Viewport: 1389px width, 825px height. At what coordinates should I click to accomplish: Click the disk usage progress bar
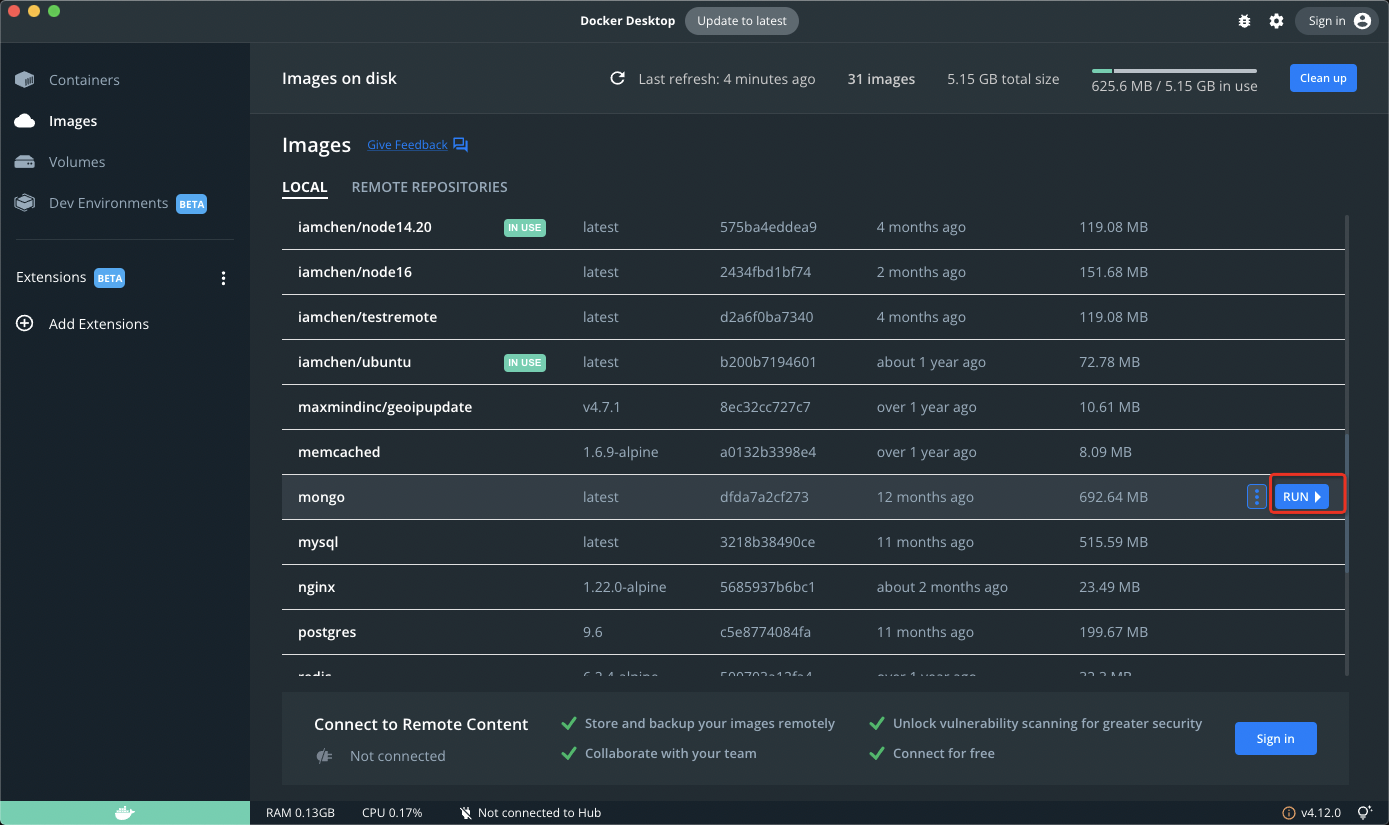pos(1174,71)
